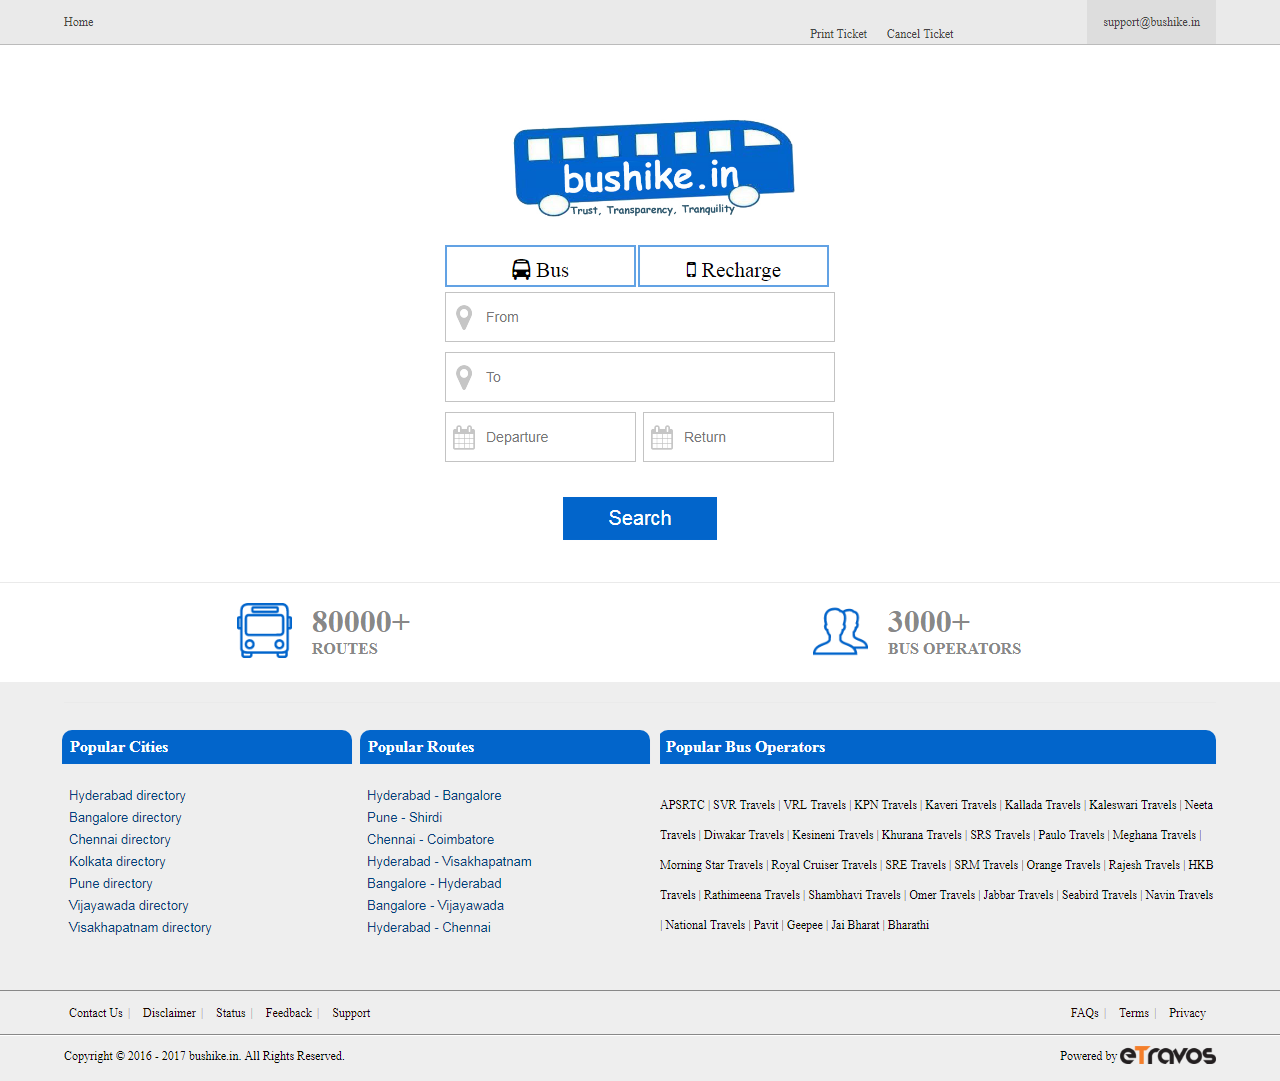
Task: Select Pune - Shirdi route
Action: (x=404, y=817)
